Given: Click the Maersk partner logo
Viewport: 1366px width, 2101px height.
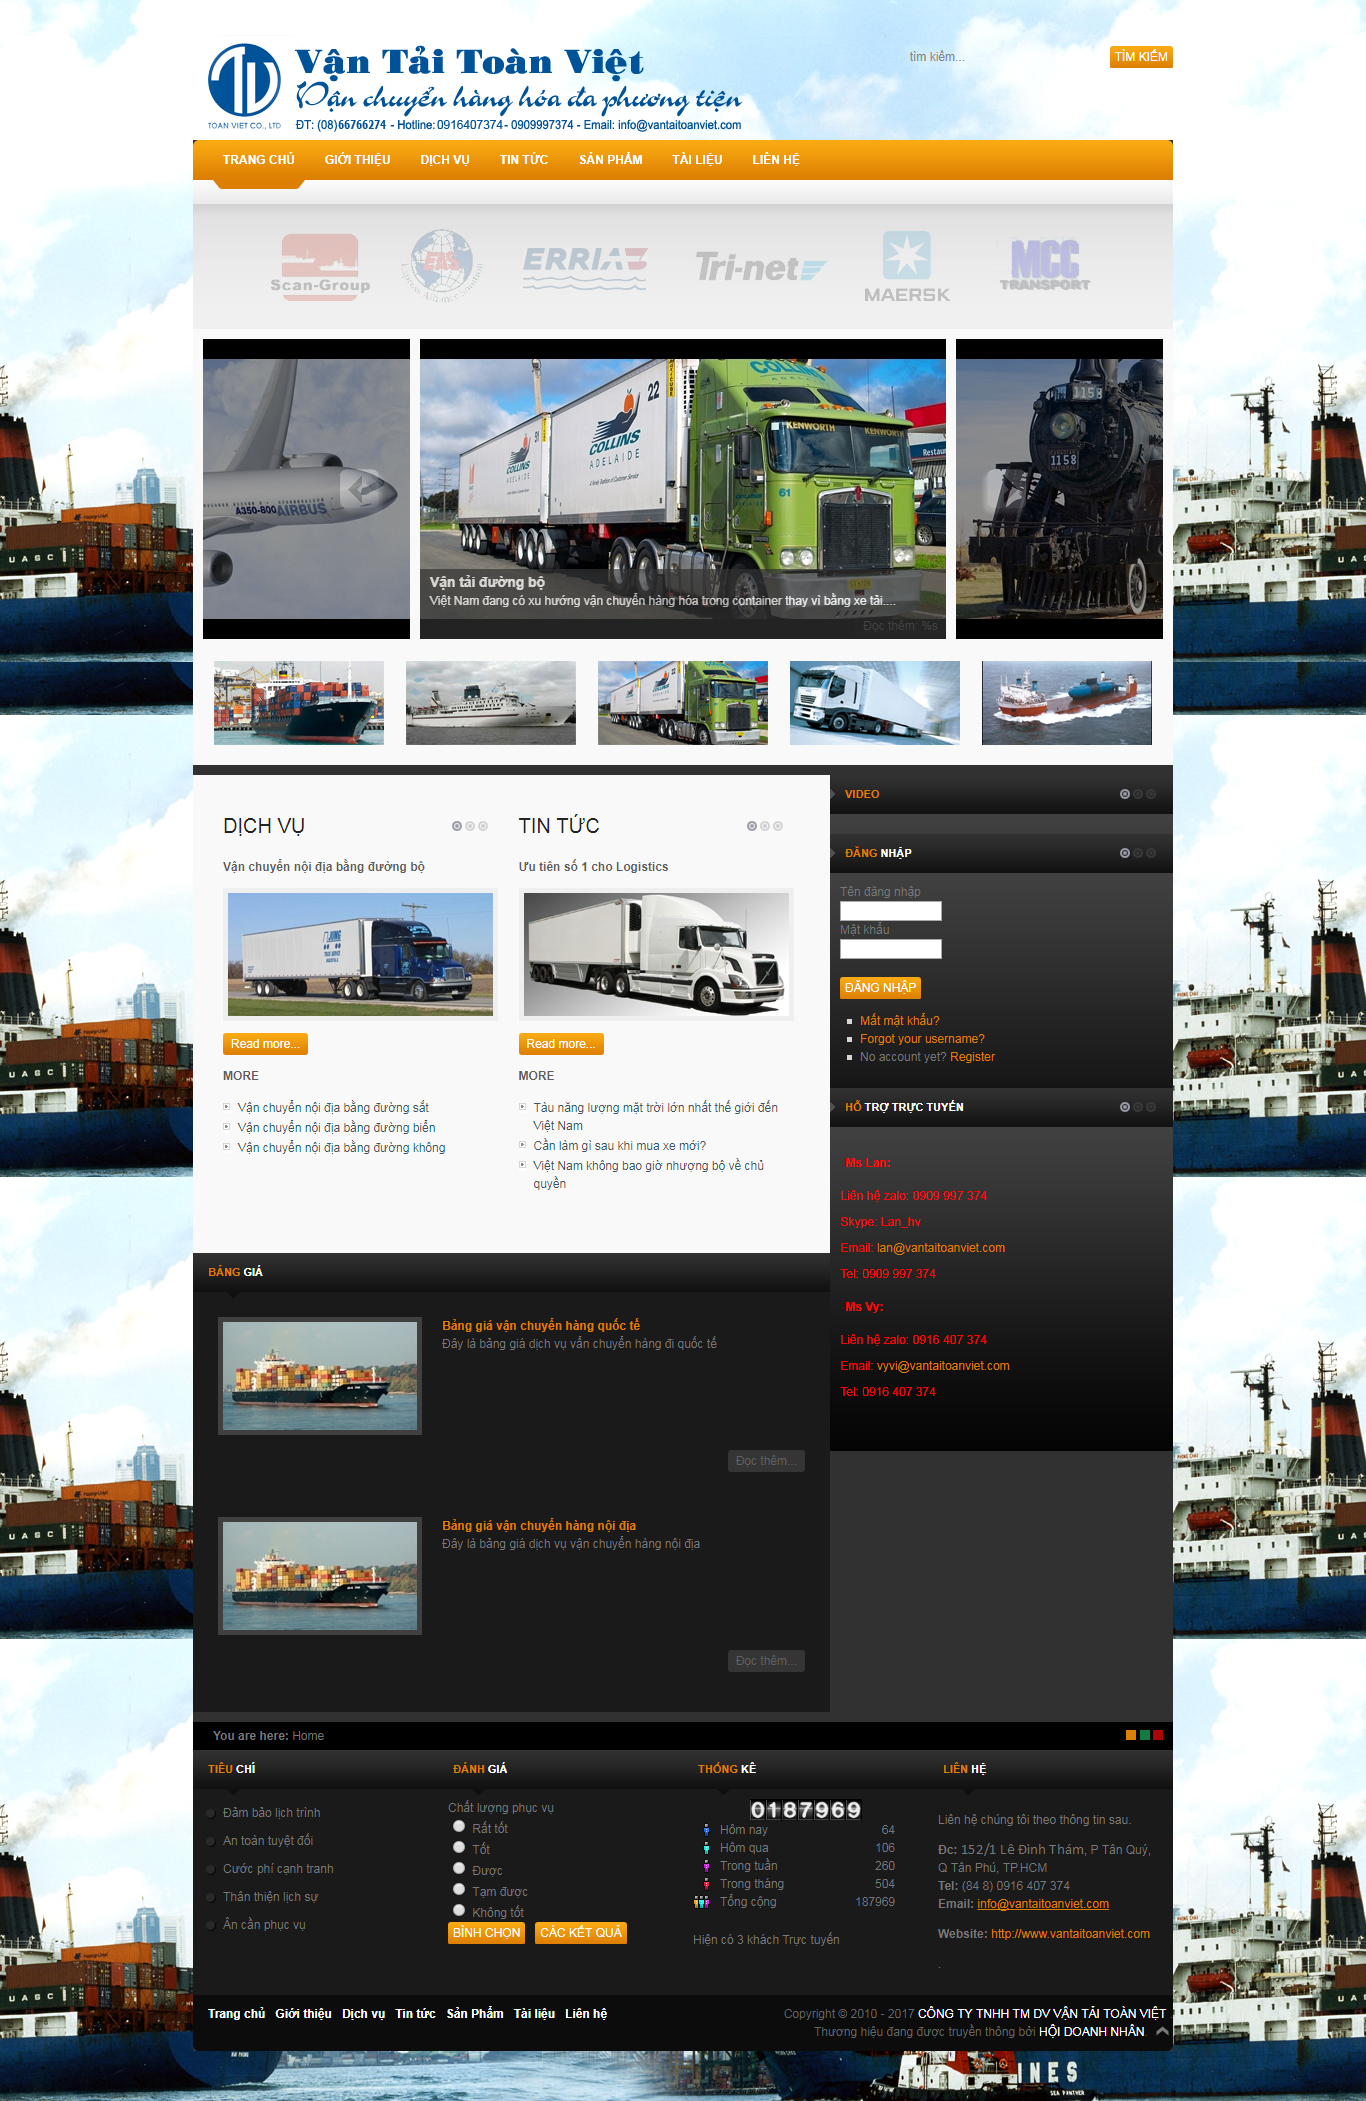Looking at the screenshot, I should point(906,266).
